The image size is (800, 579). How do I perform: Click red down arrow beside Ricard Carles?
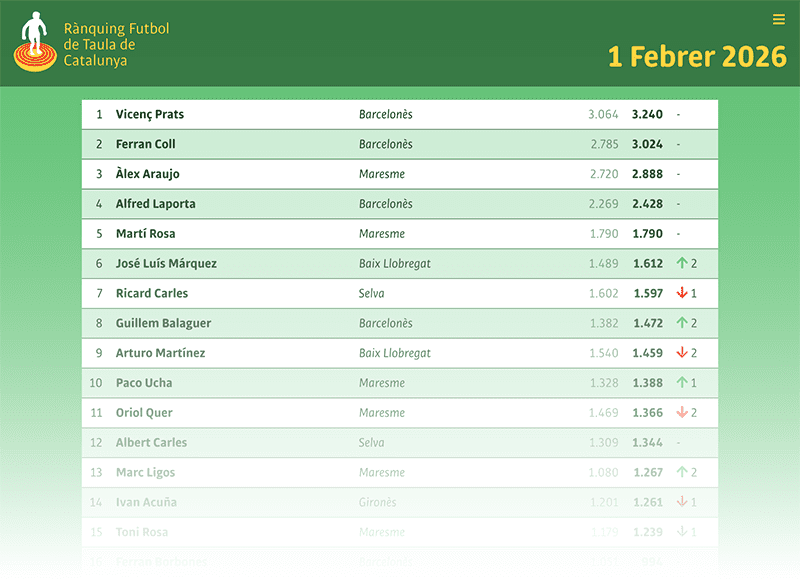pos(682,294)
